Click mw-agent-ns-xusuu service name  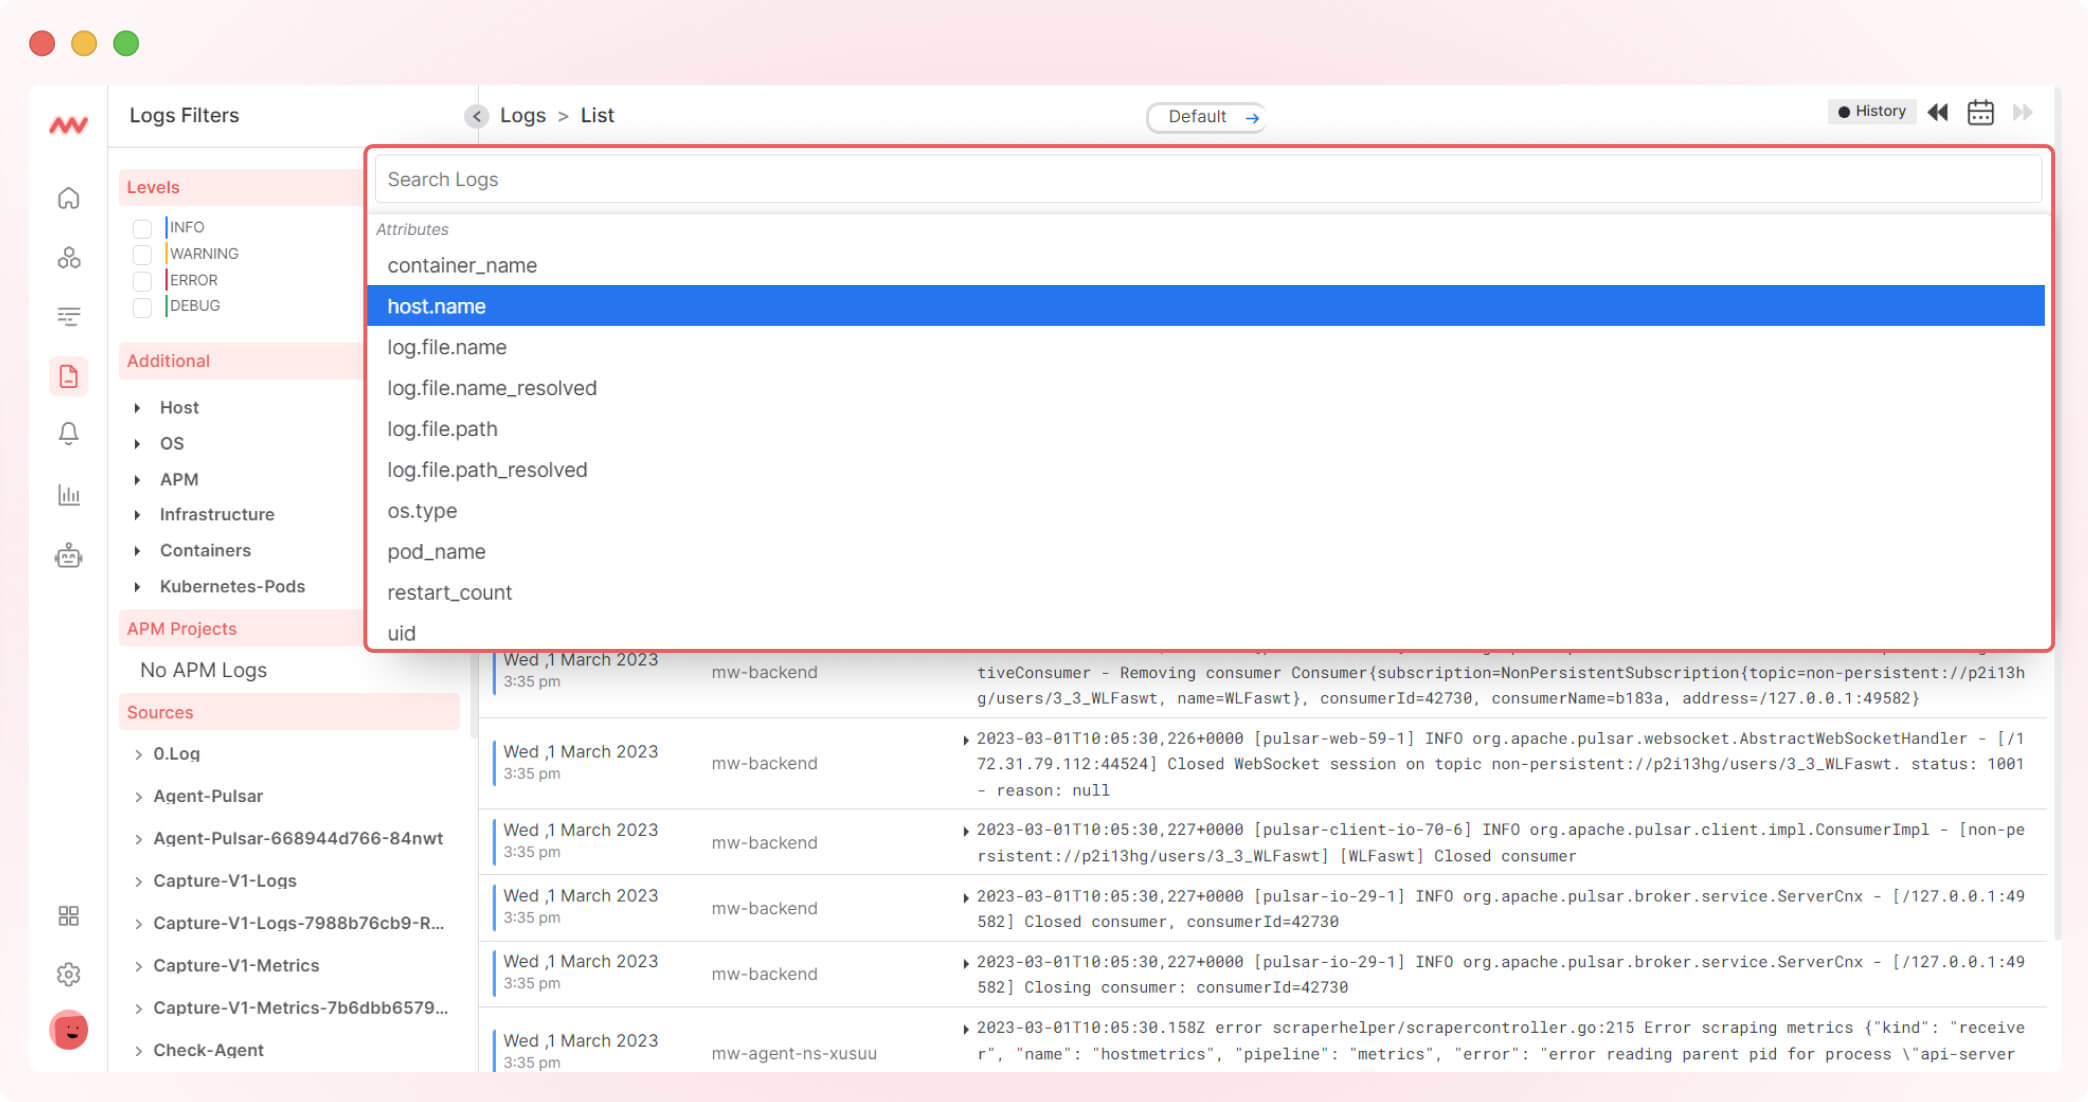point(794,1053)
